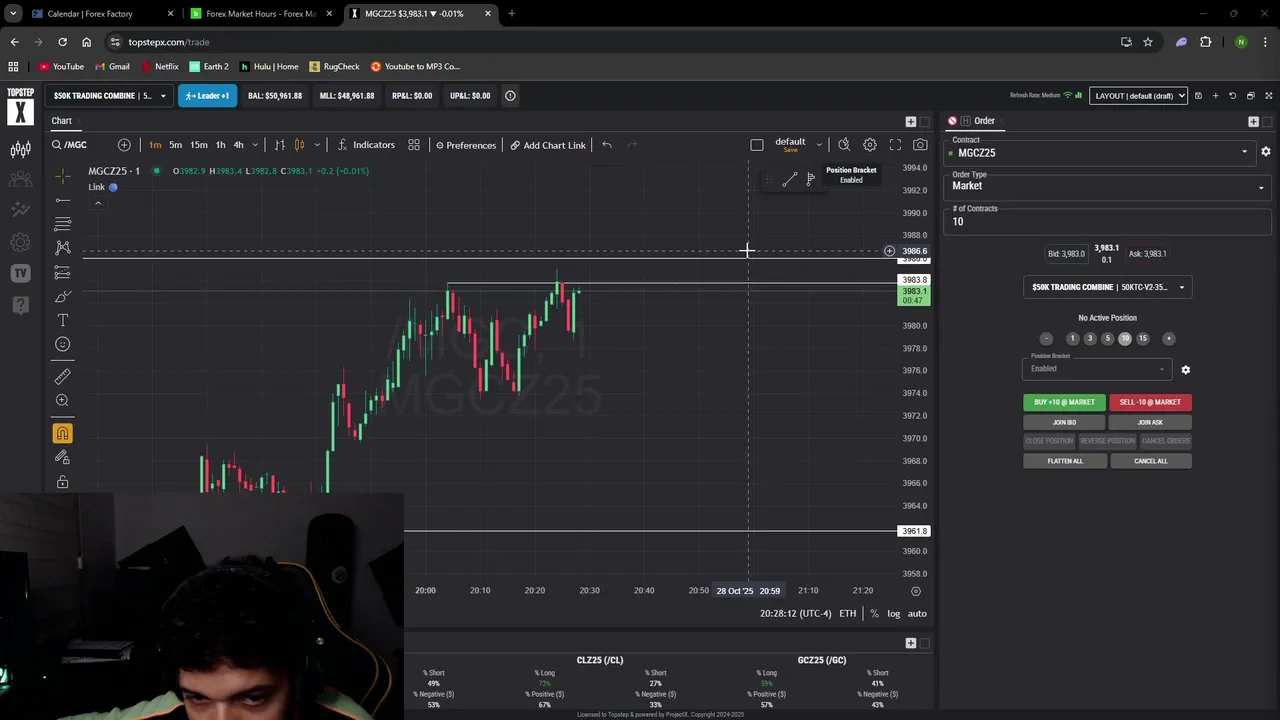Select the crosshair cursor drawing tool
The width and height of the screenshot is (1280, 720).
63,176
